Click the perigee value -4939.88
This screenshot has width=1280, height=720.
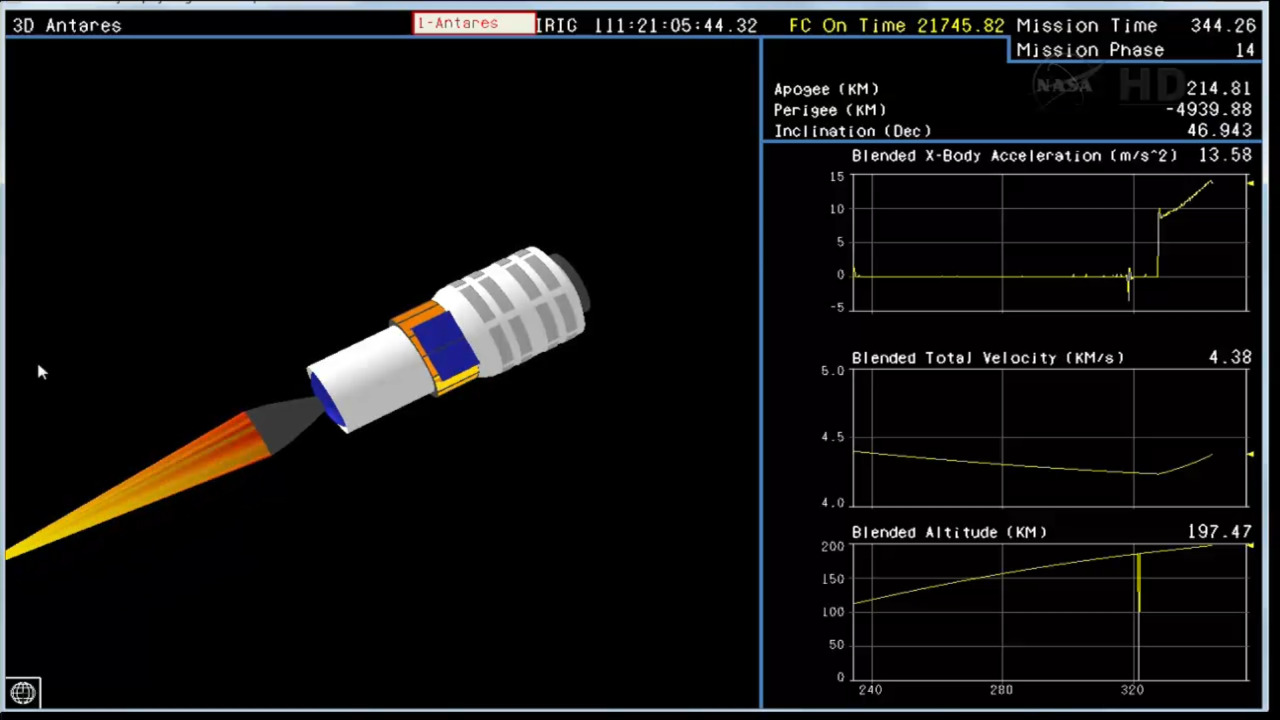(x=1208, y=110)
